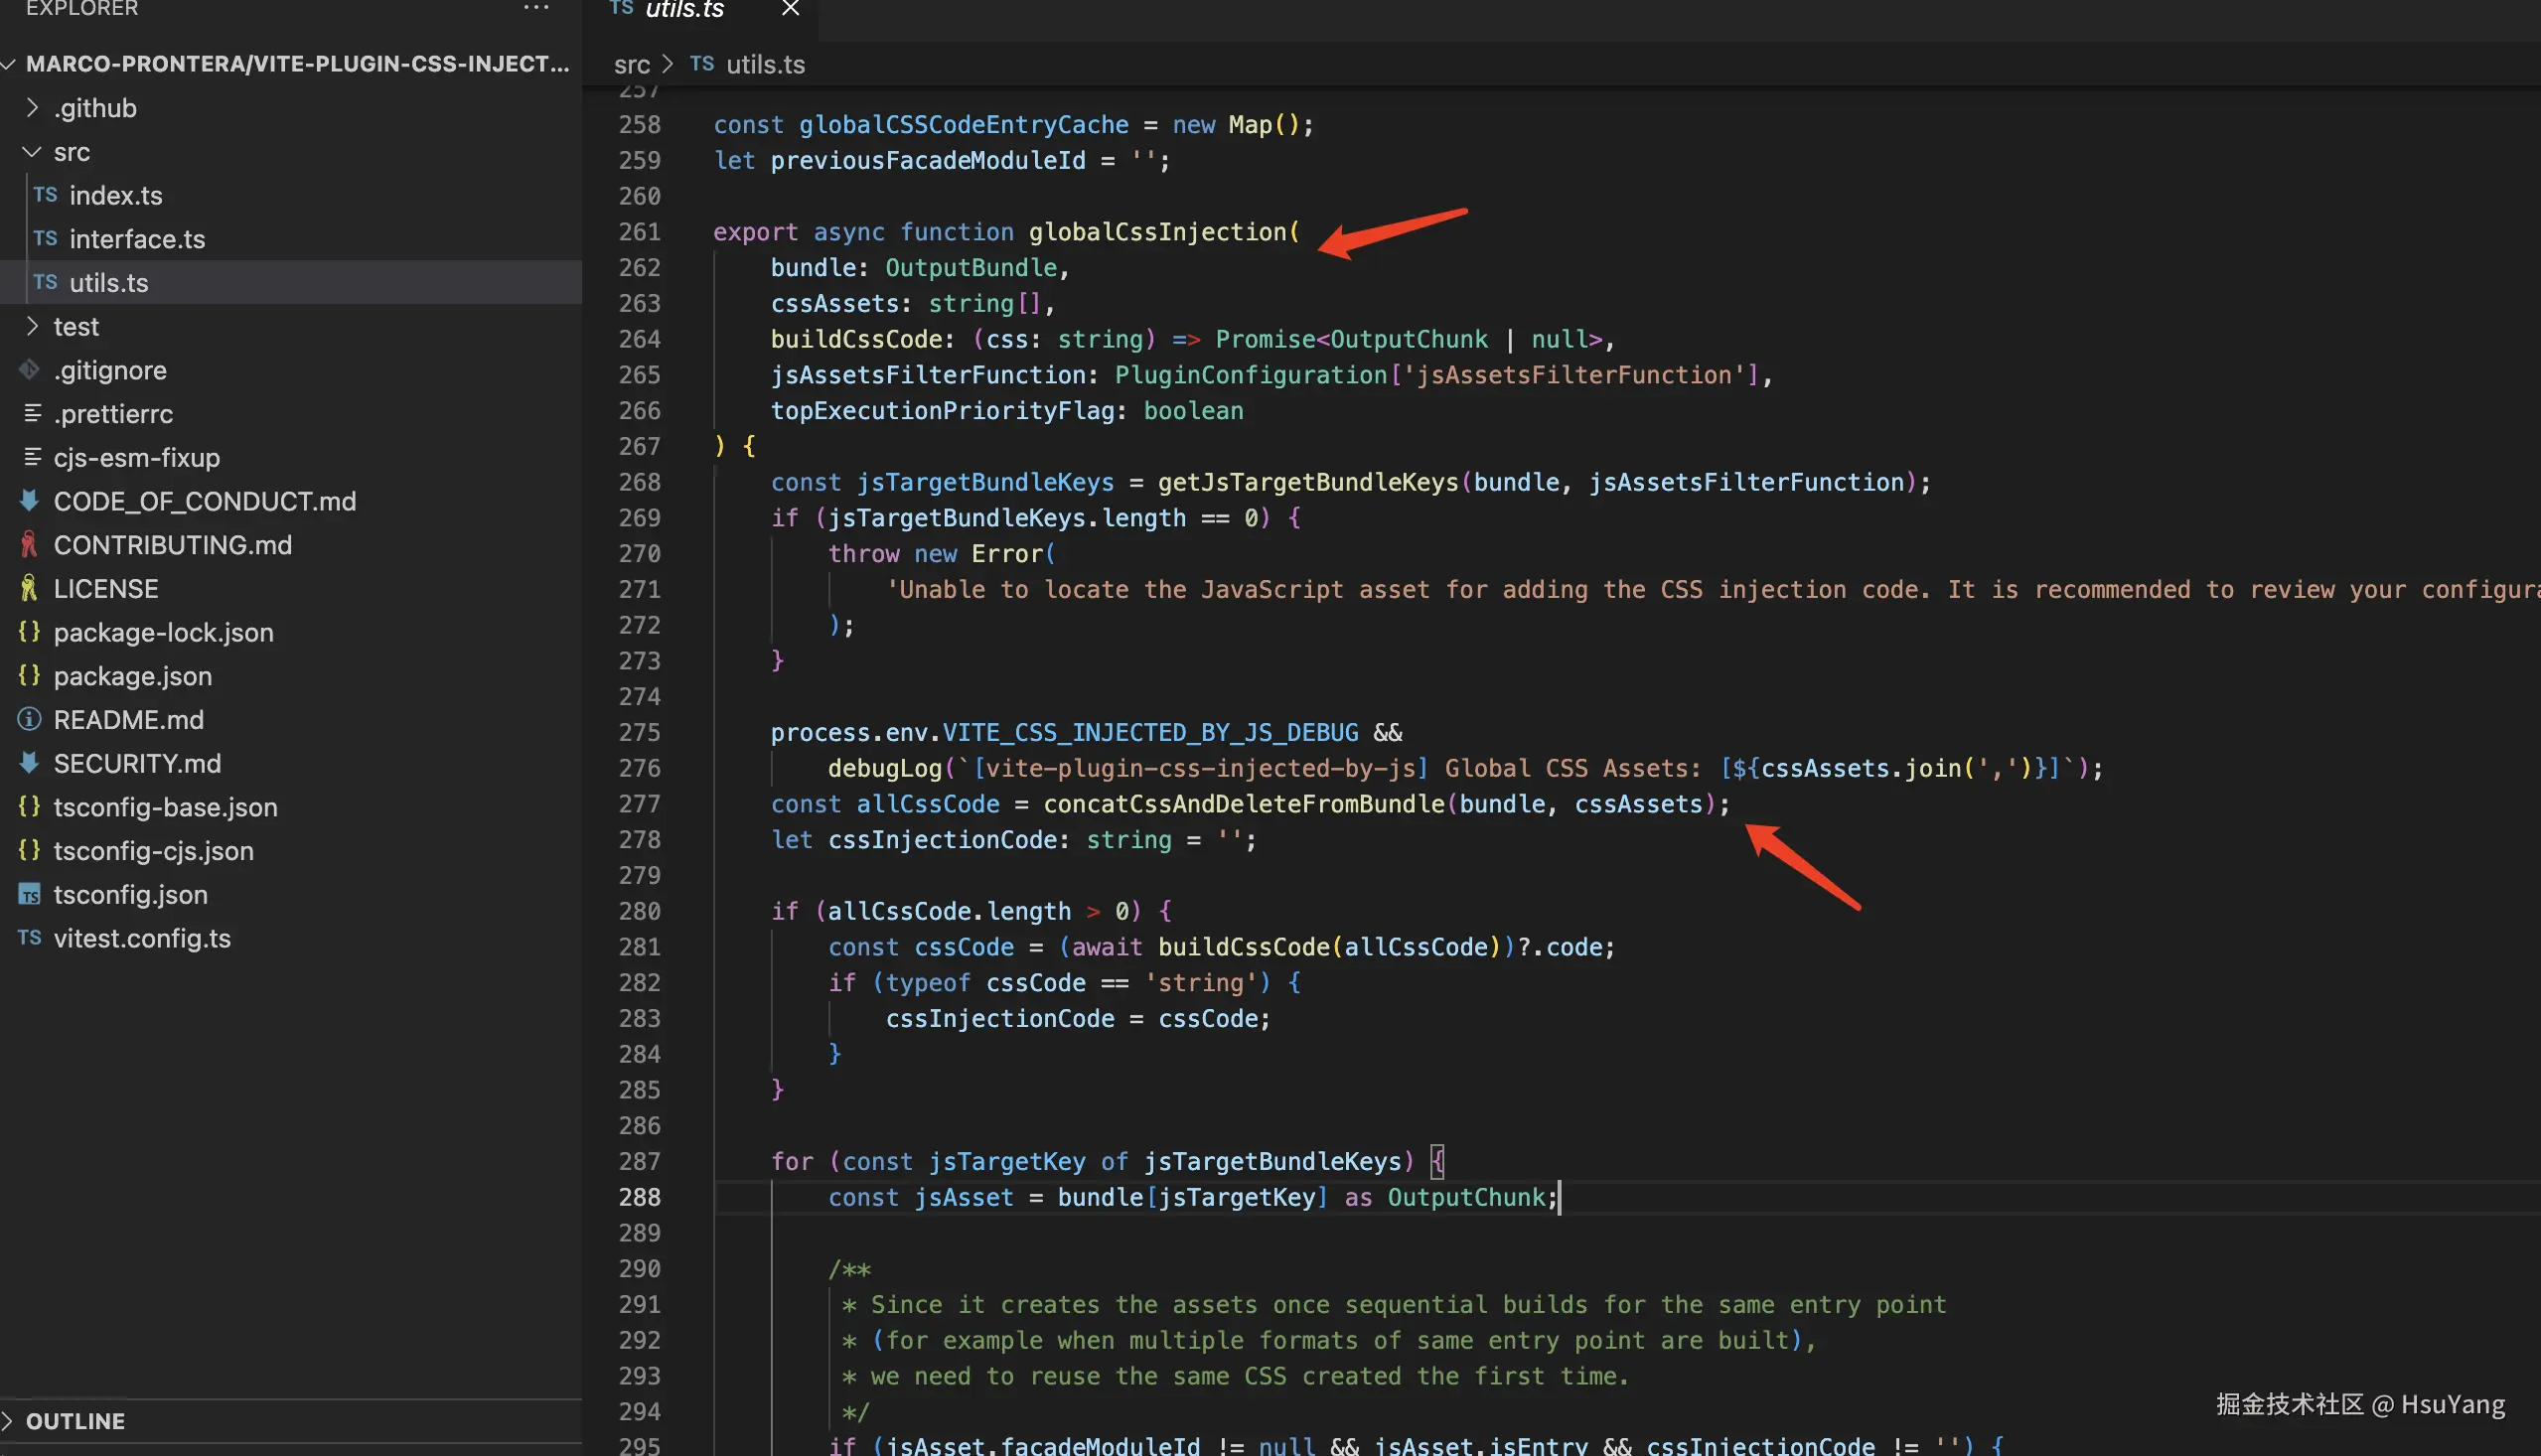Collapse the repository root folder header
Screen dimensions: 2541x1456
(x=8, y=64)
